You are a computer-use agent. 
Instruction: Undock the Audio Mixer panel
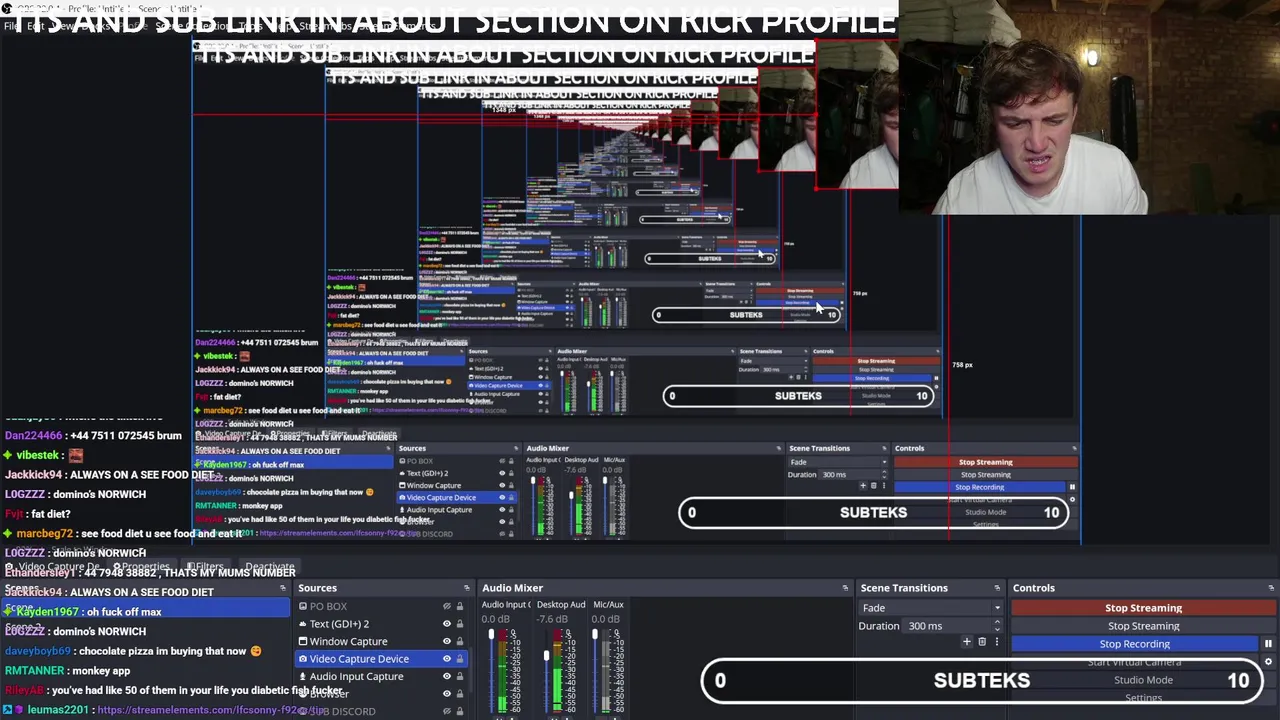click(x=845, y=588)
